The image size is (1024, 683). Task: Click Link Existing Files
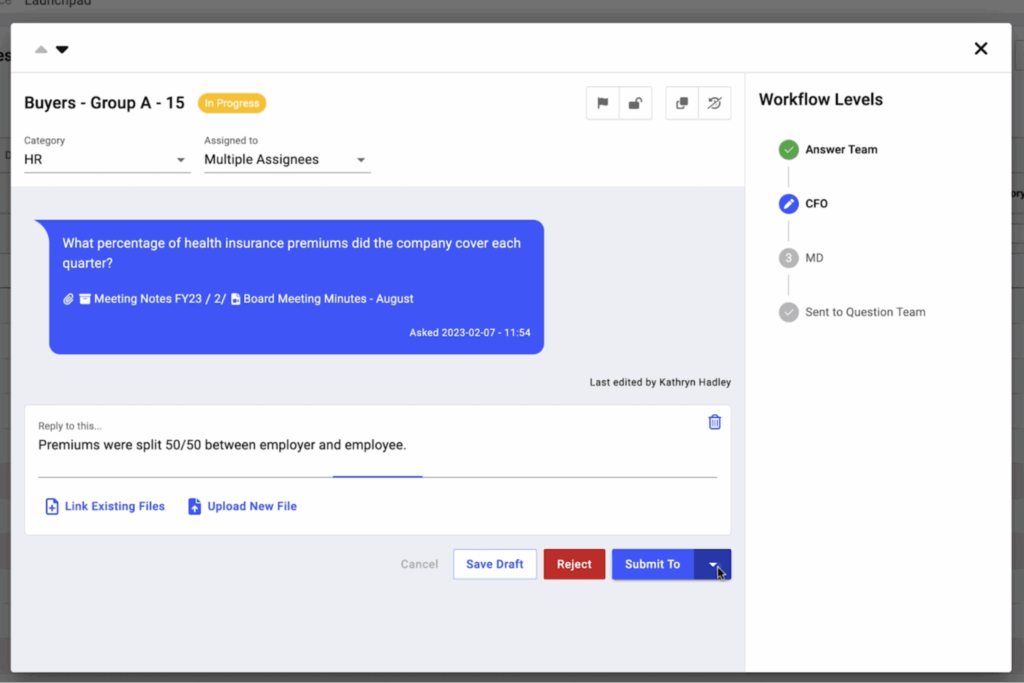tap(105, 507)
